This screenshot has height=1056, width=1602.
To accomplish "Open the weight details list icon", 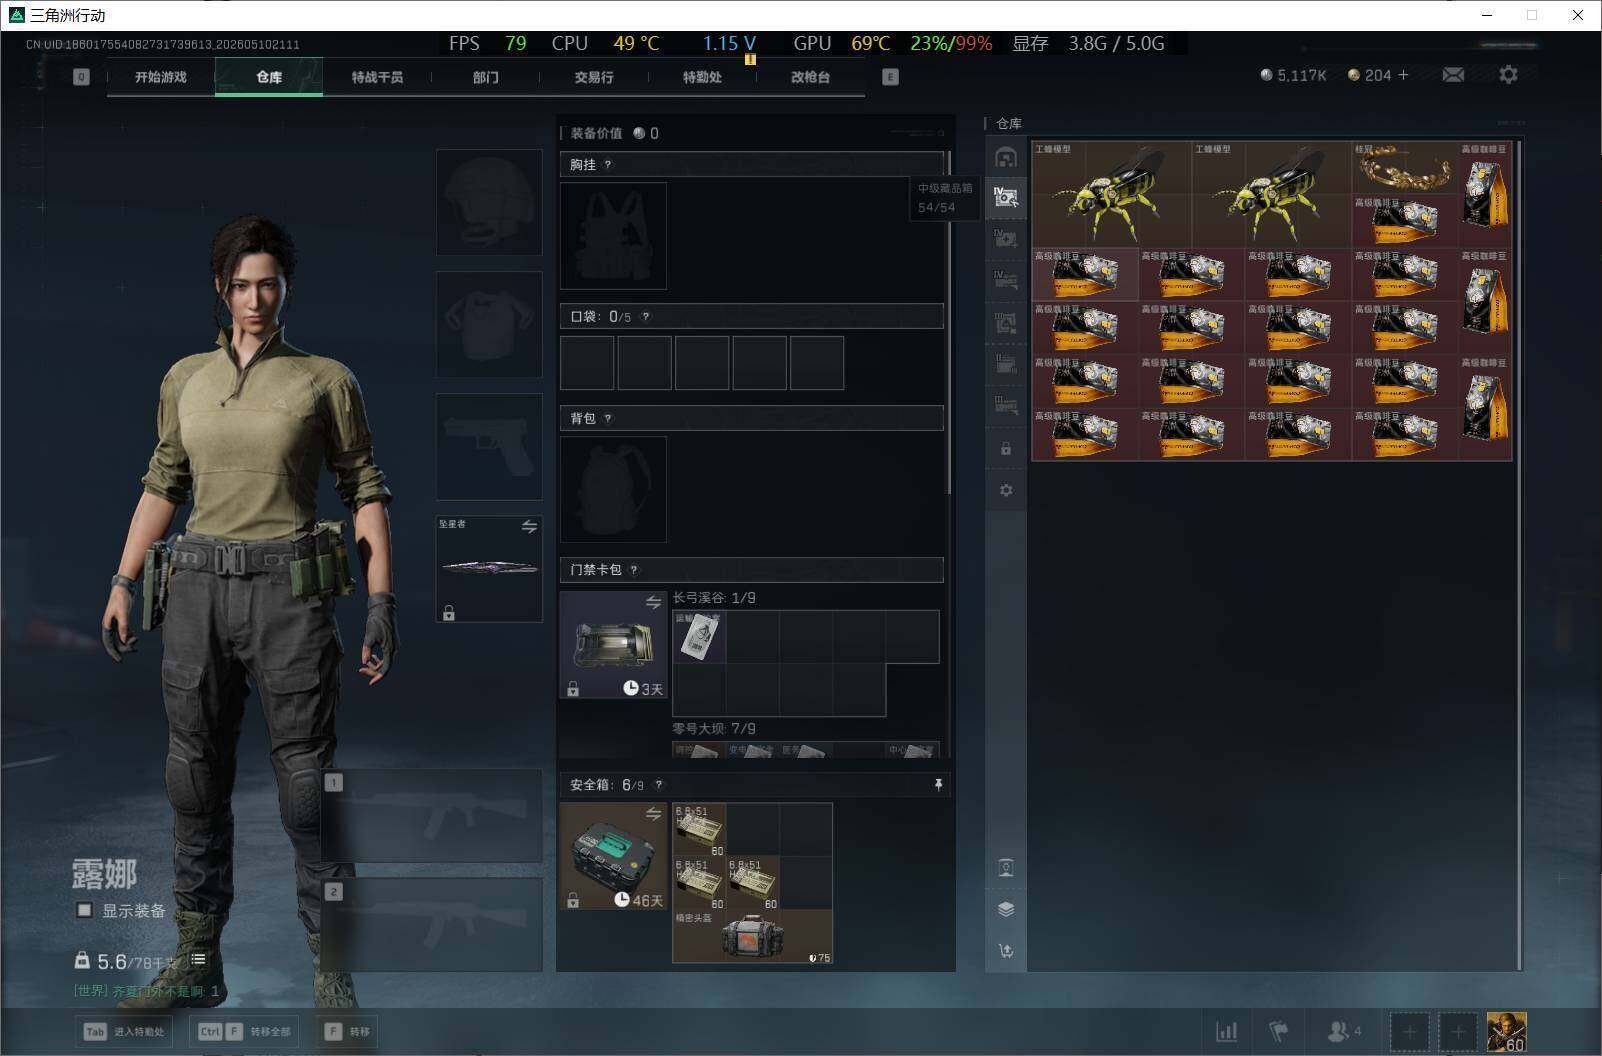I will pyautogui.click(x=198, y=960).
